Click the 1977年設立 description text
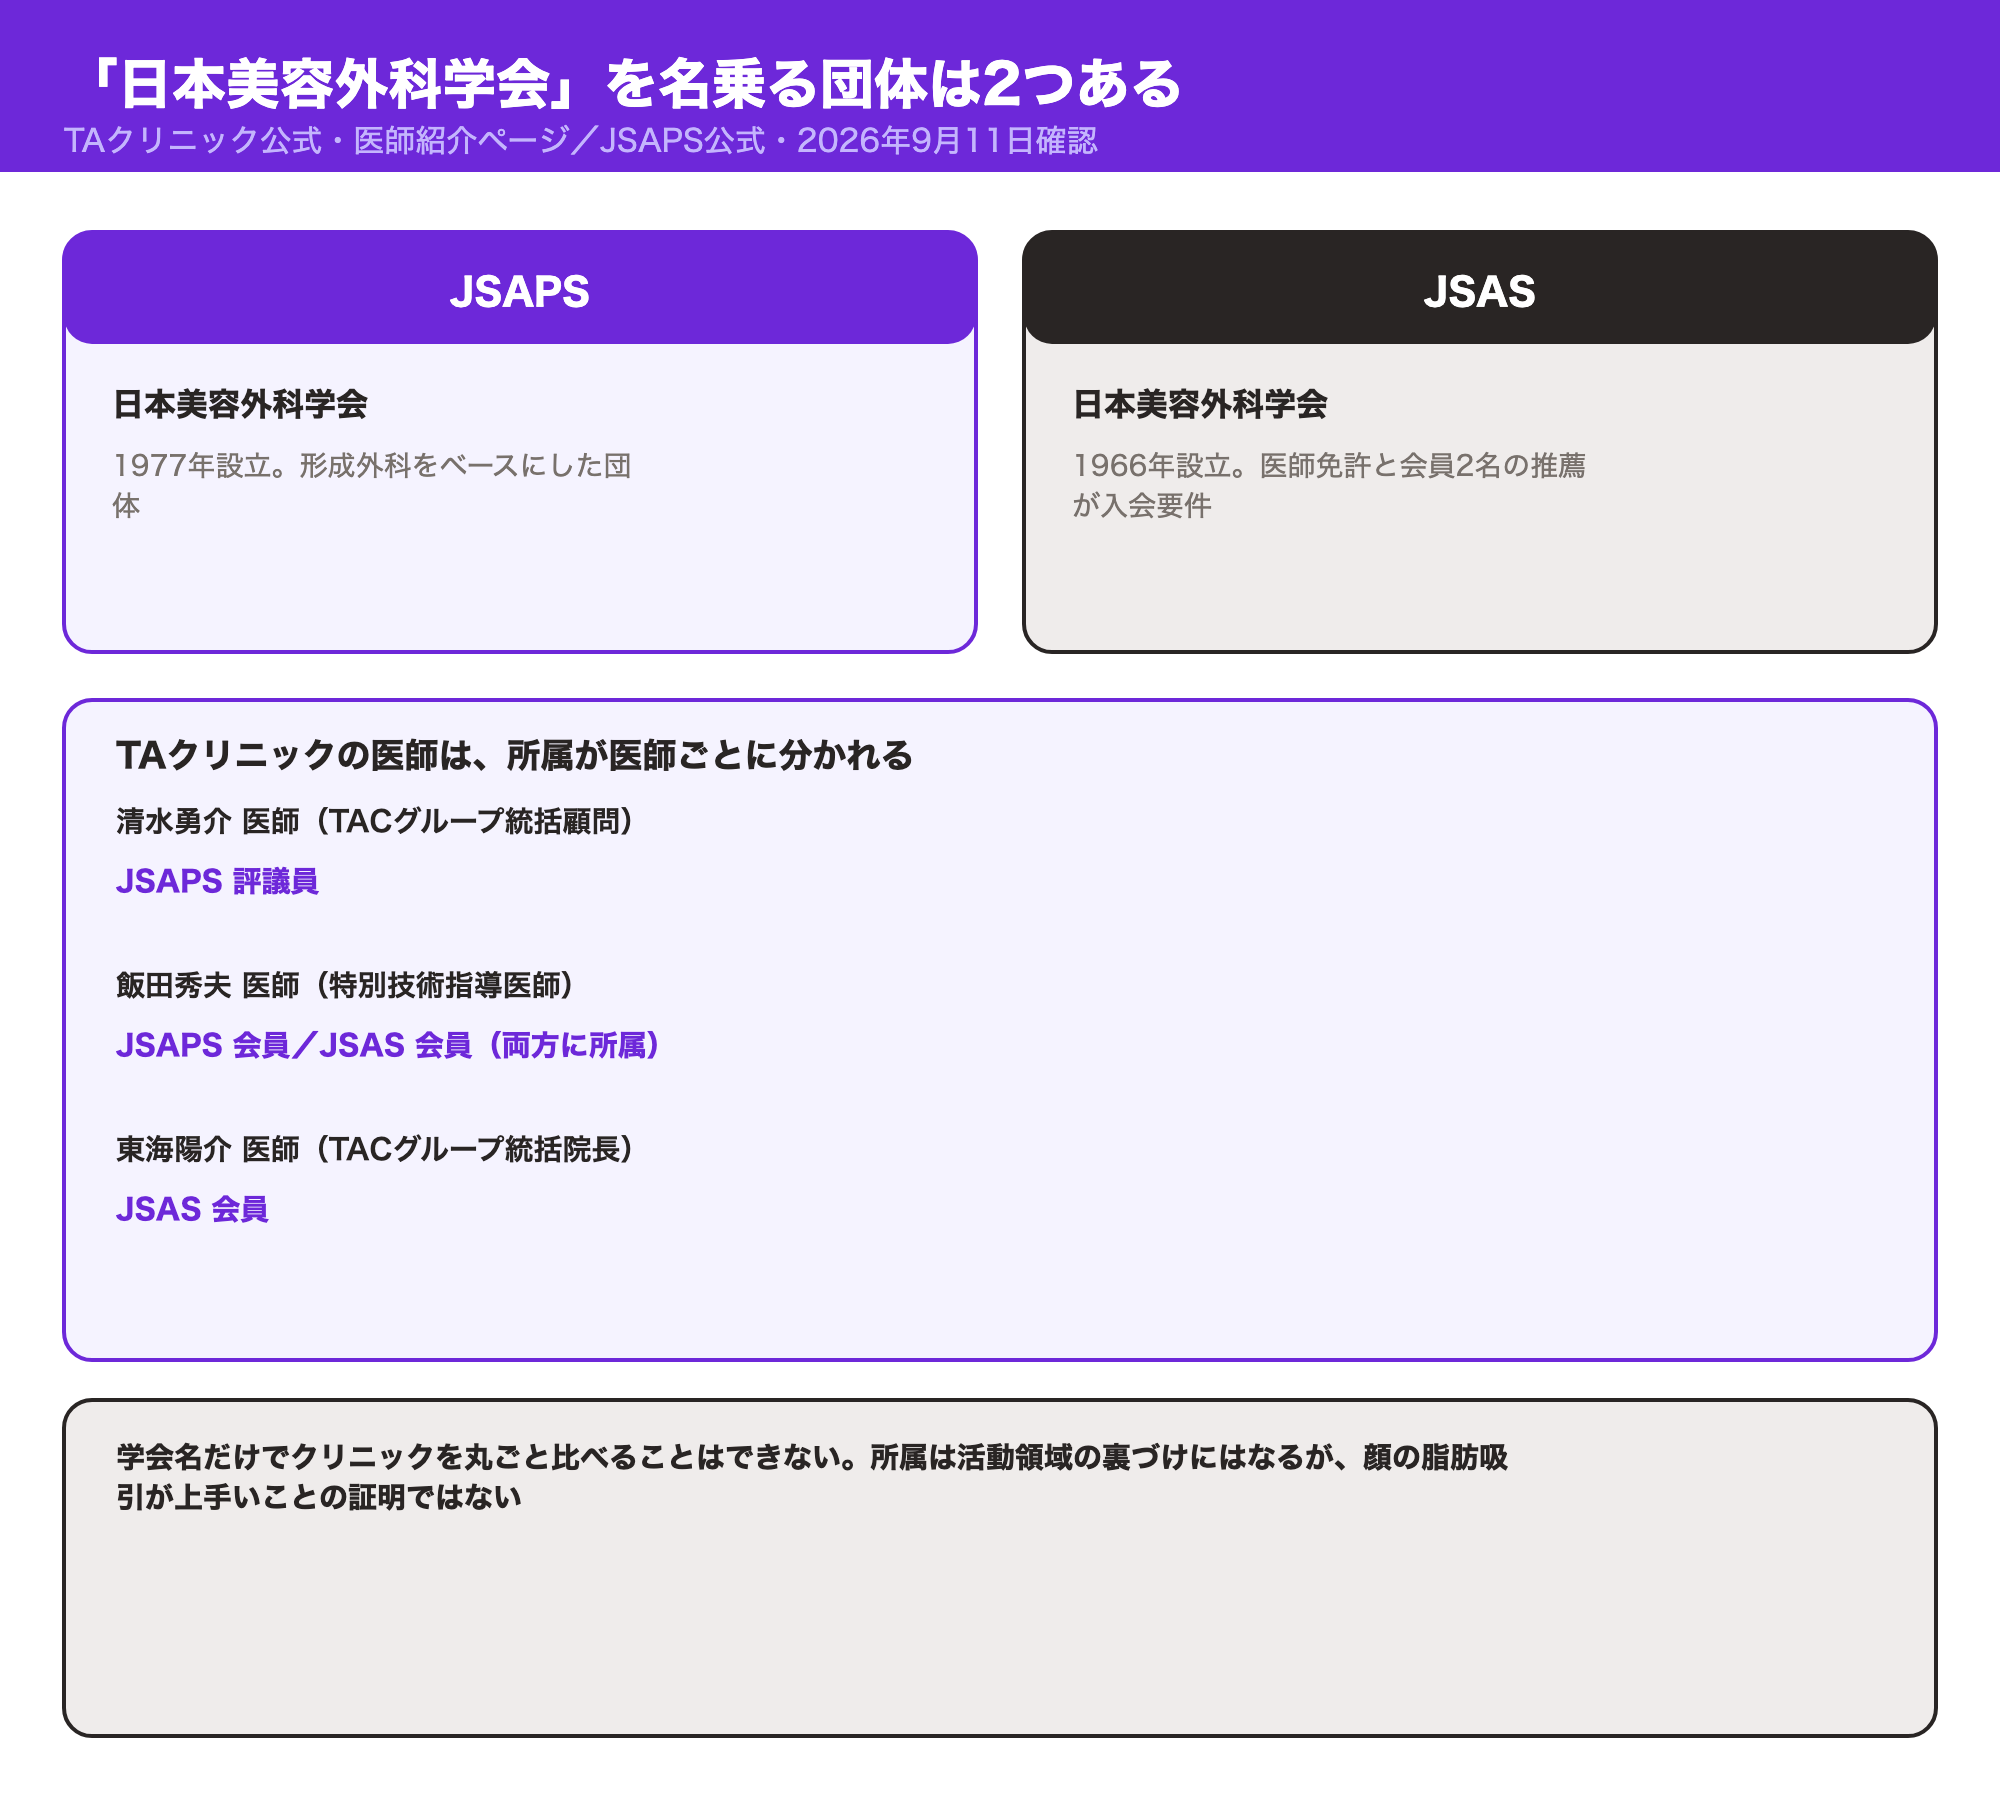Screen dimensions: 2000x1800 (x=372, y=485)
